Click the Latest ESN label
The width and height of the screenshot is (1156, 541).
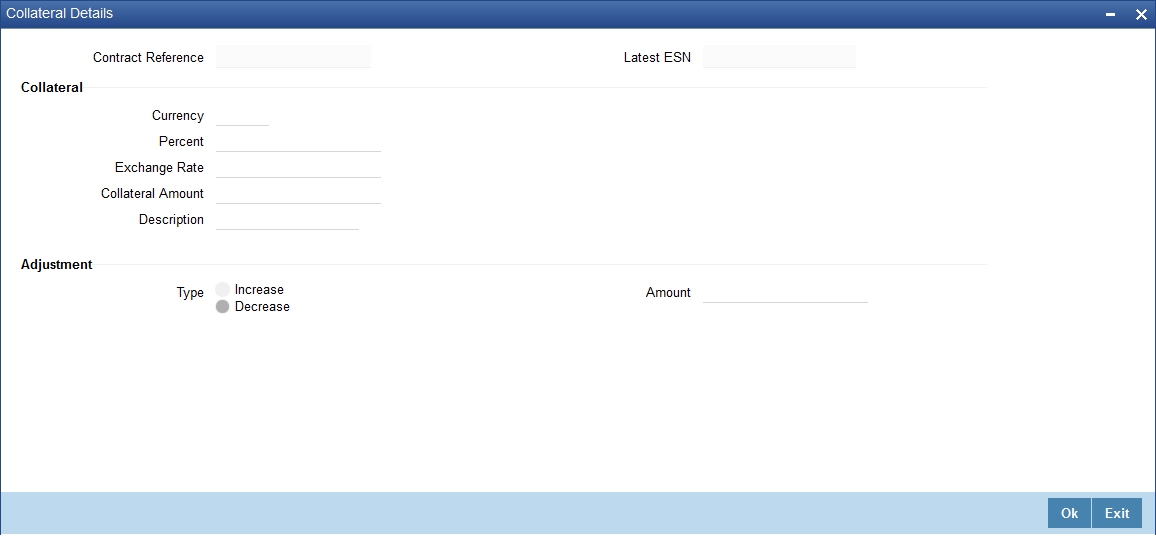click(x=658, y=57)
